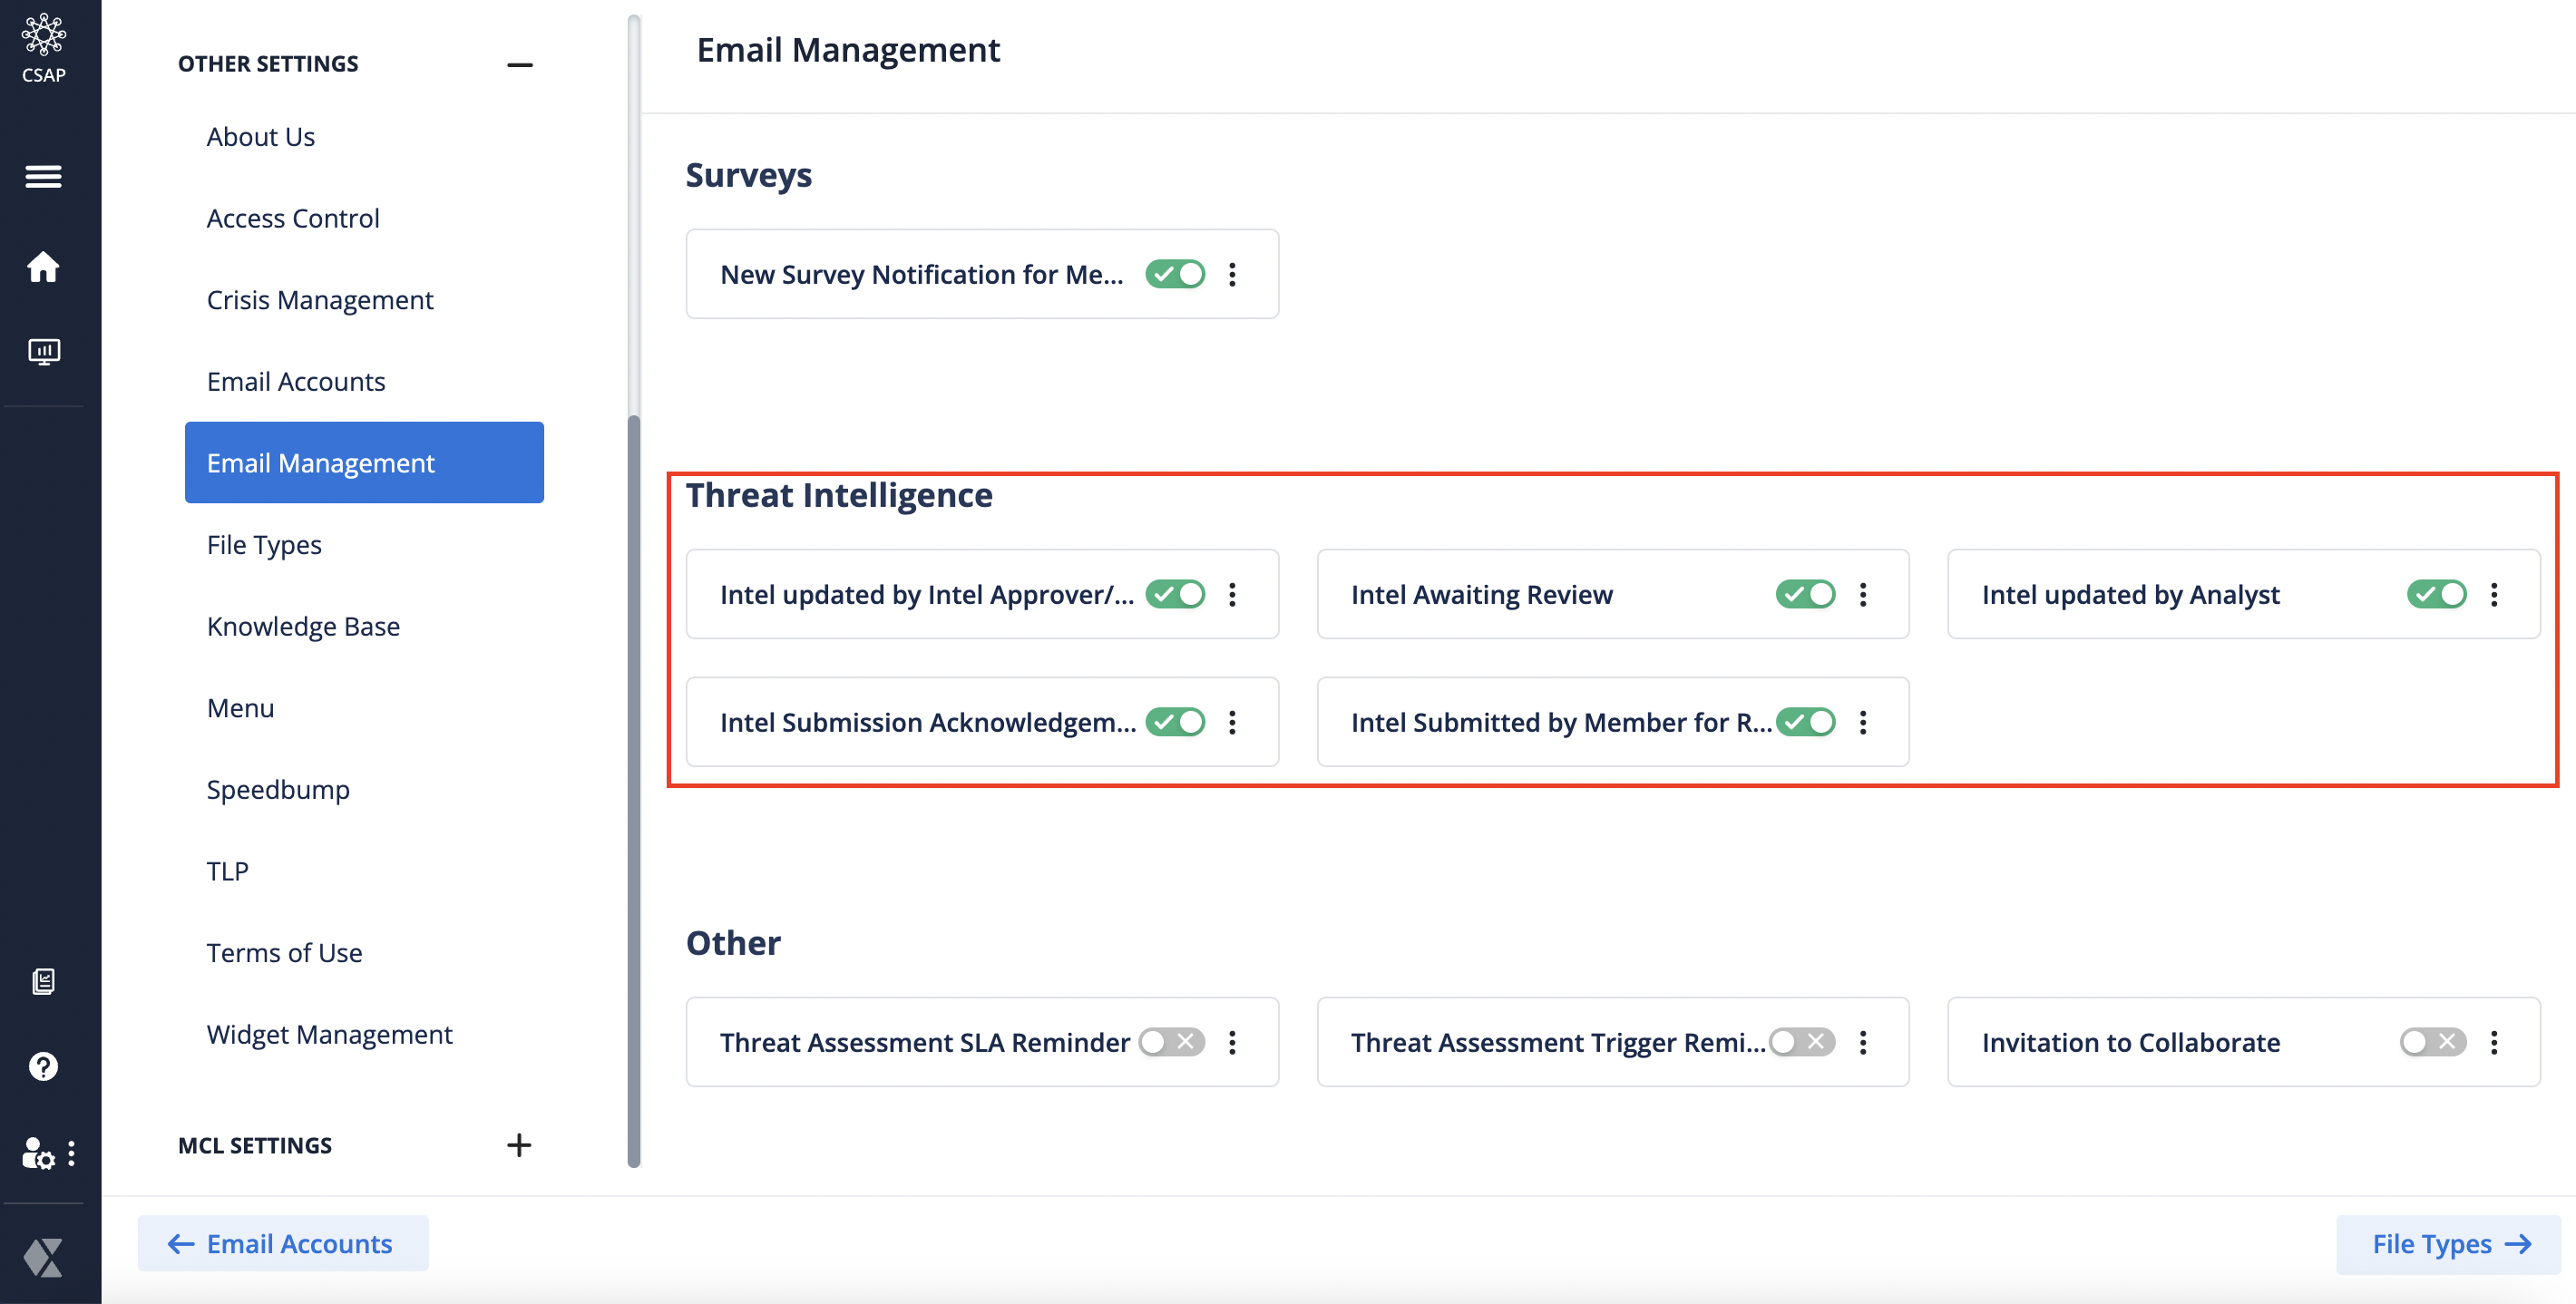Toggle off Intel Awaiting Review notification
The height and width of the screenshot is (1304, 2576).
pyautogui.click(x=1804, y=594)
